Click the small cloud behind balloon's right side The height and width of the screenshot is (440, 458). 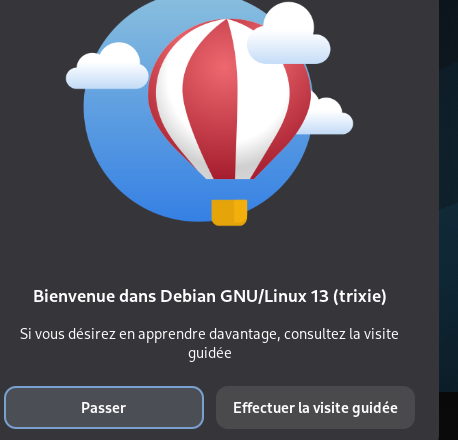point(330,117)
